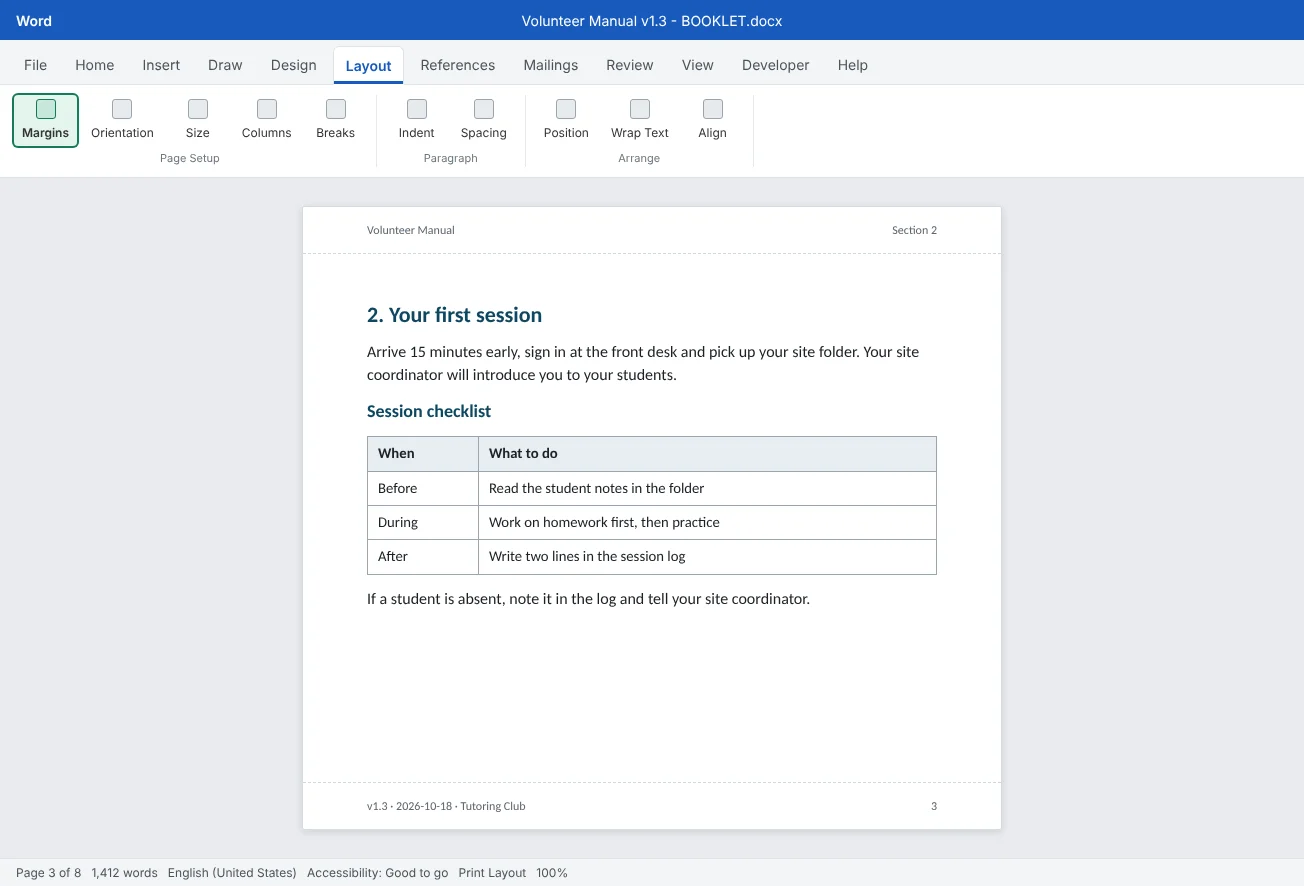
Task: Switch to the View tab
Action: (x=698, y=65)
